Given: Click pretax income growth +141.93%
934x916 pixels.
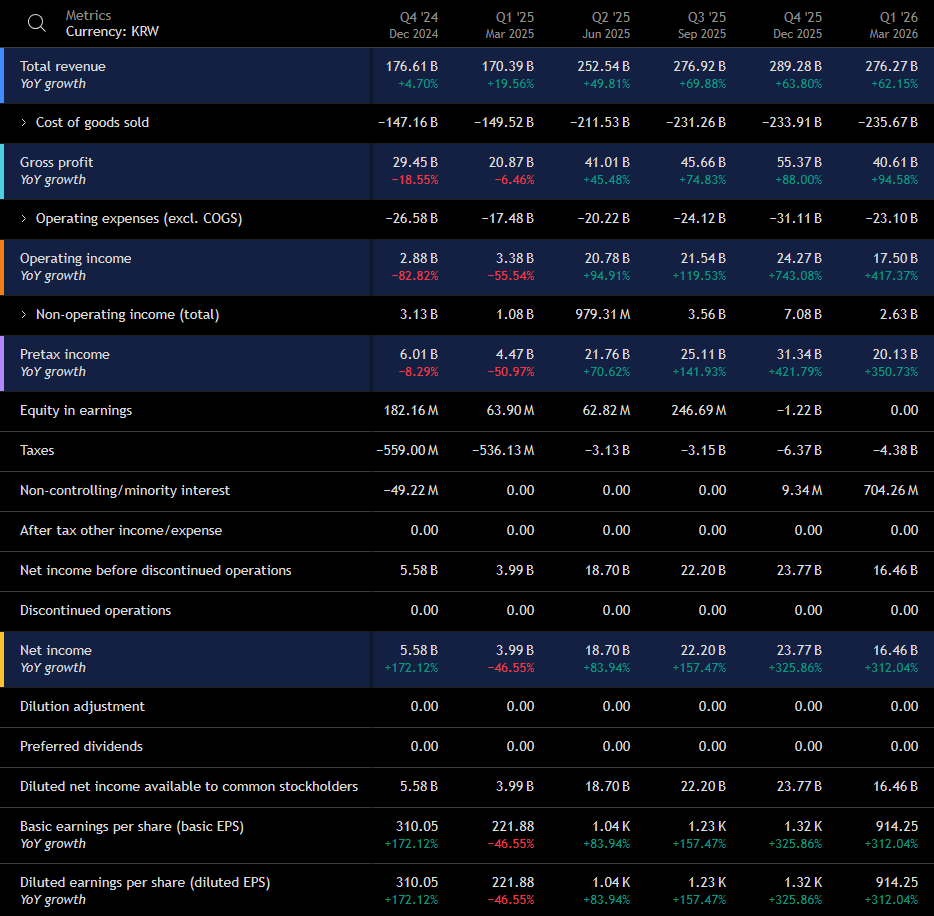Looking at the screenshot, I should pos(699,372).
